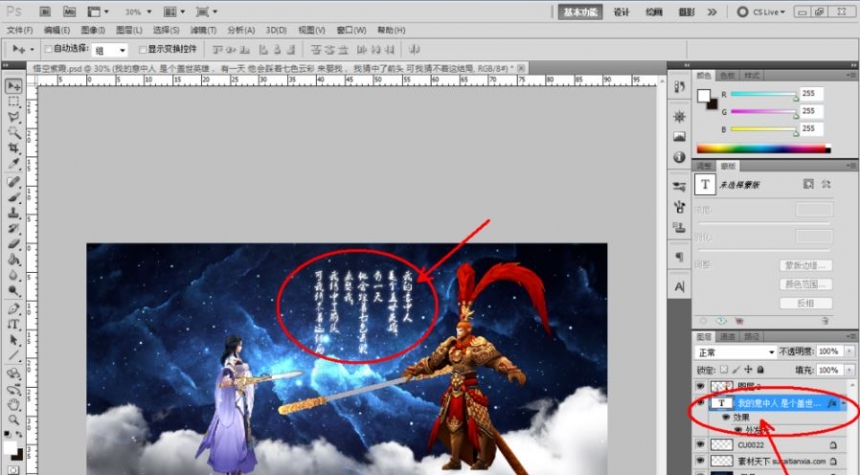Click the add pixel mask icon in Masks panel
This screenshot has width=860, height=475.
(x=808, y=184)
